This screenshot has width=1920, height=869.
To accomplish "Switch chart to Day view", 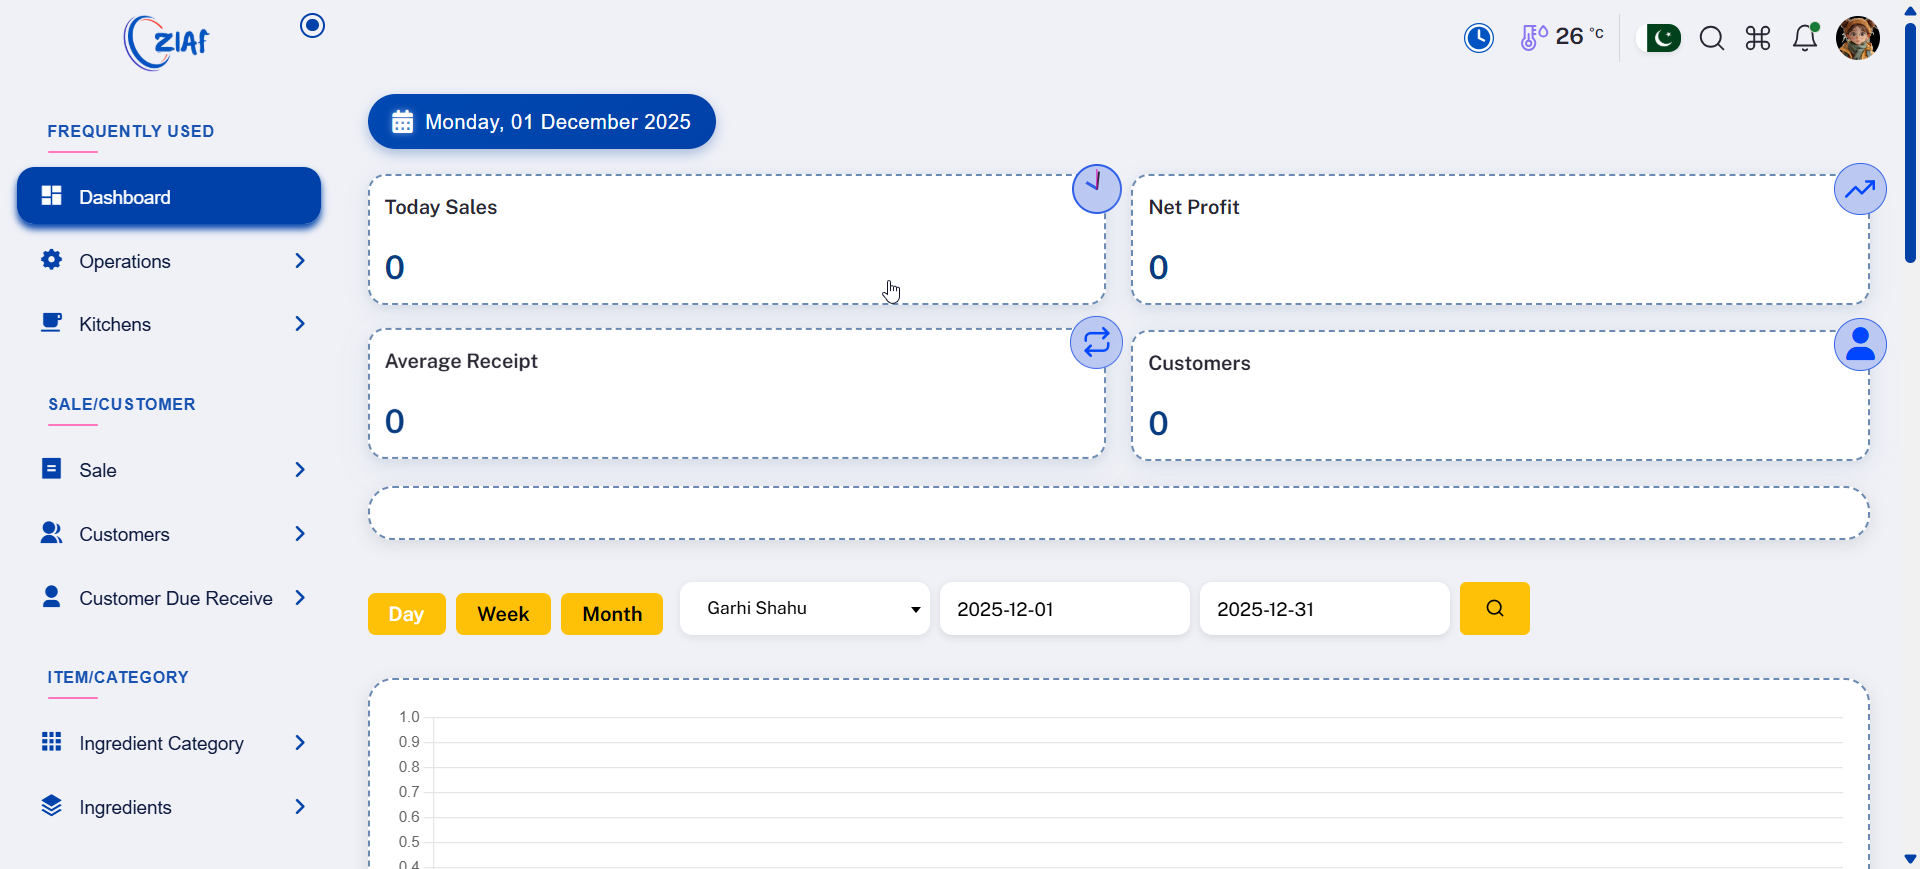I will 406,614.
